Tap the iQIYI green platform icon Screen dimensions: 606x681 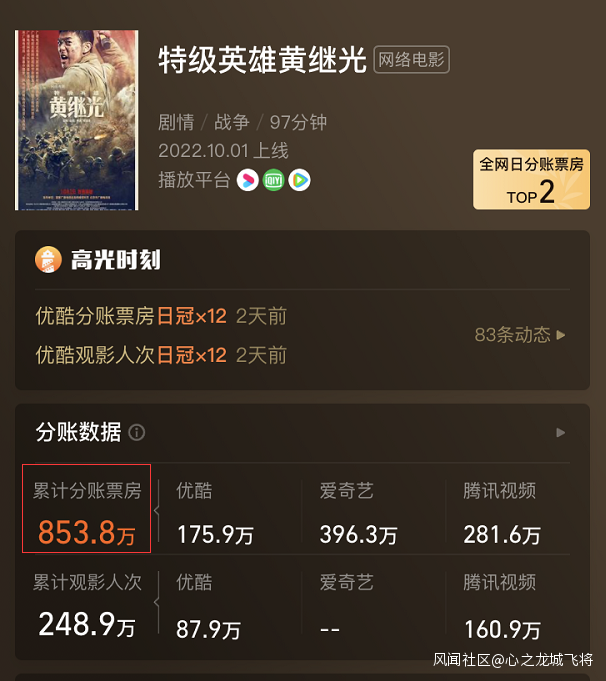point(274,180)
